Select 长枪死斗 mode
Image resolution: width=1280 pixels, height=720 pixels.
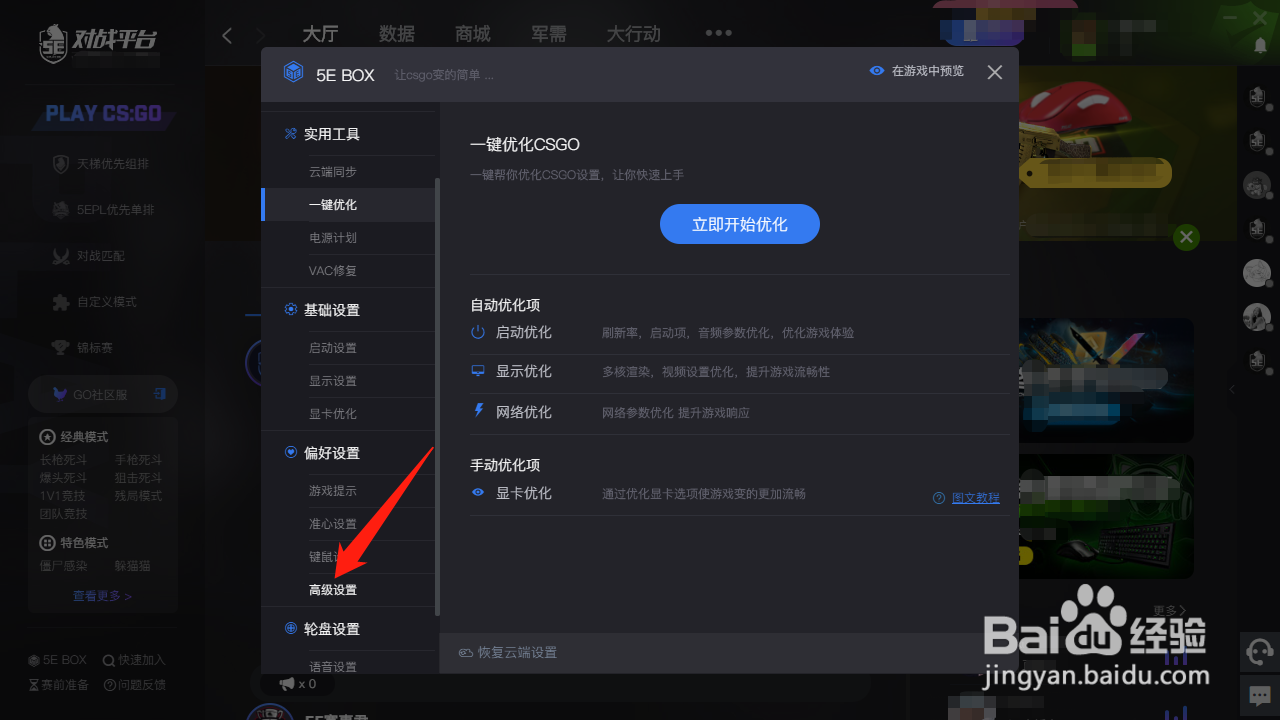click(63, 461)
